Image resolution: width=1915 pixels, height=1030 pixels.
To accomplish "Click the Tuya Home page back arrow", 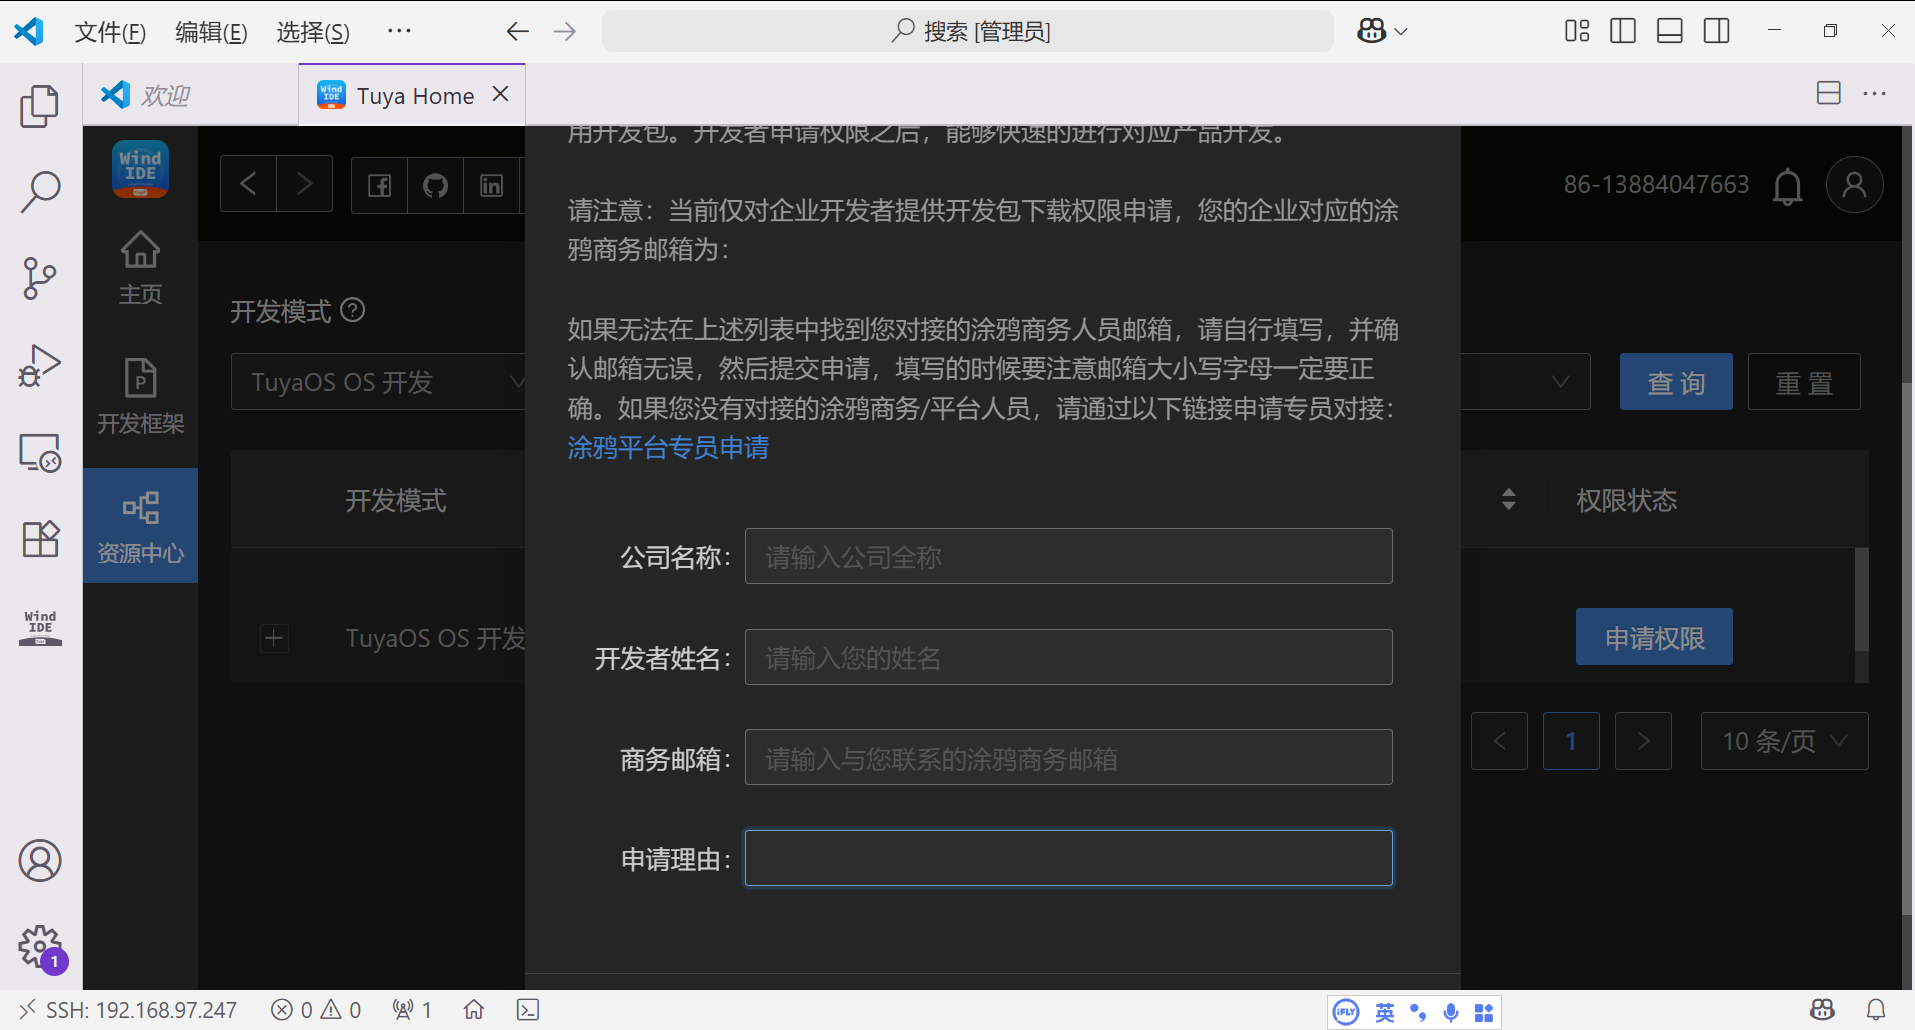I will pos(248,184).
